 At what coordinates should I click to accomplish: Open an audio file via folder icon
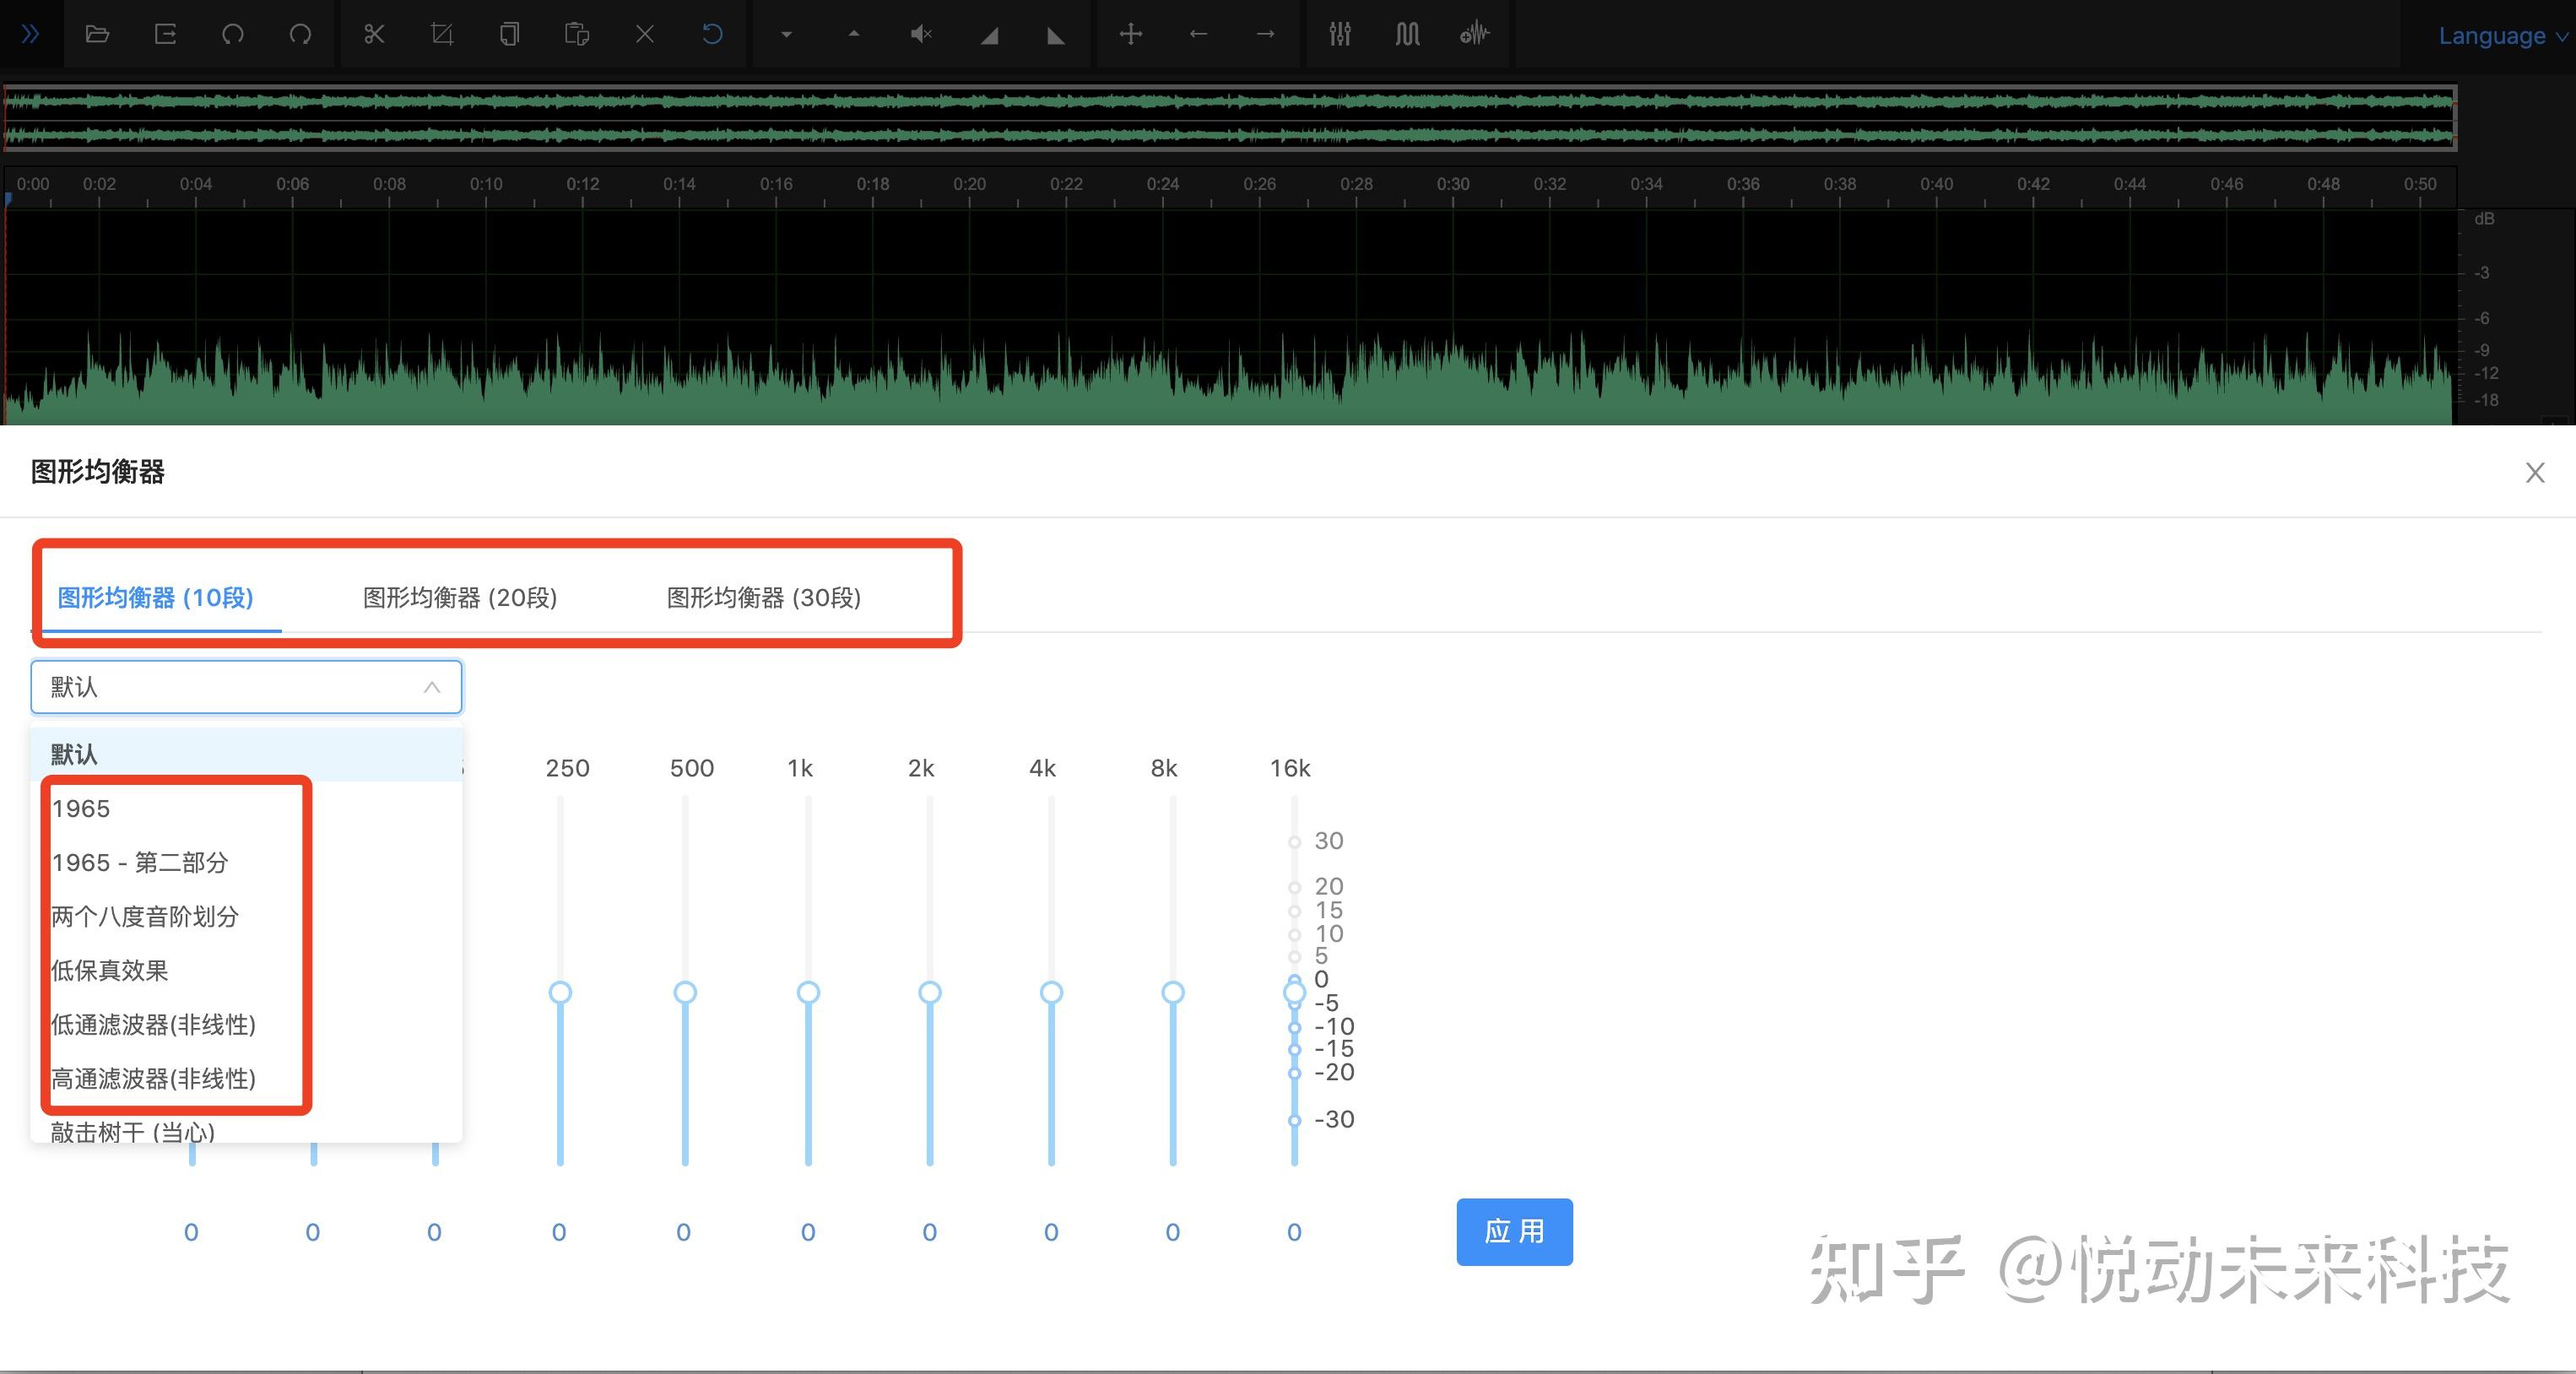[x=97, y=34]
